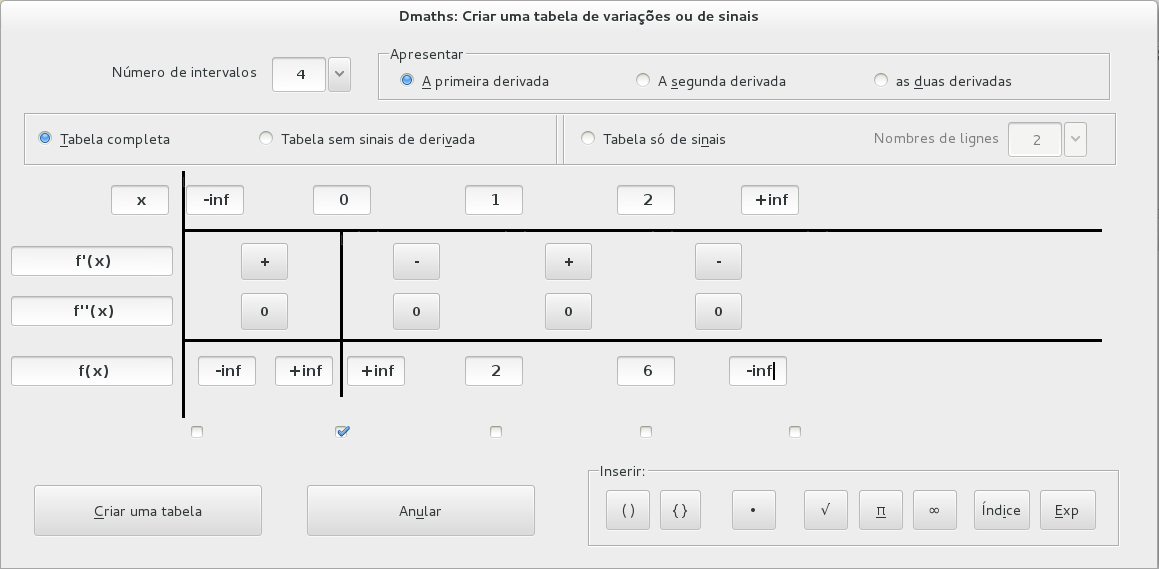Click 'Criar uma tabela' button

tap(148, 511)
